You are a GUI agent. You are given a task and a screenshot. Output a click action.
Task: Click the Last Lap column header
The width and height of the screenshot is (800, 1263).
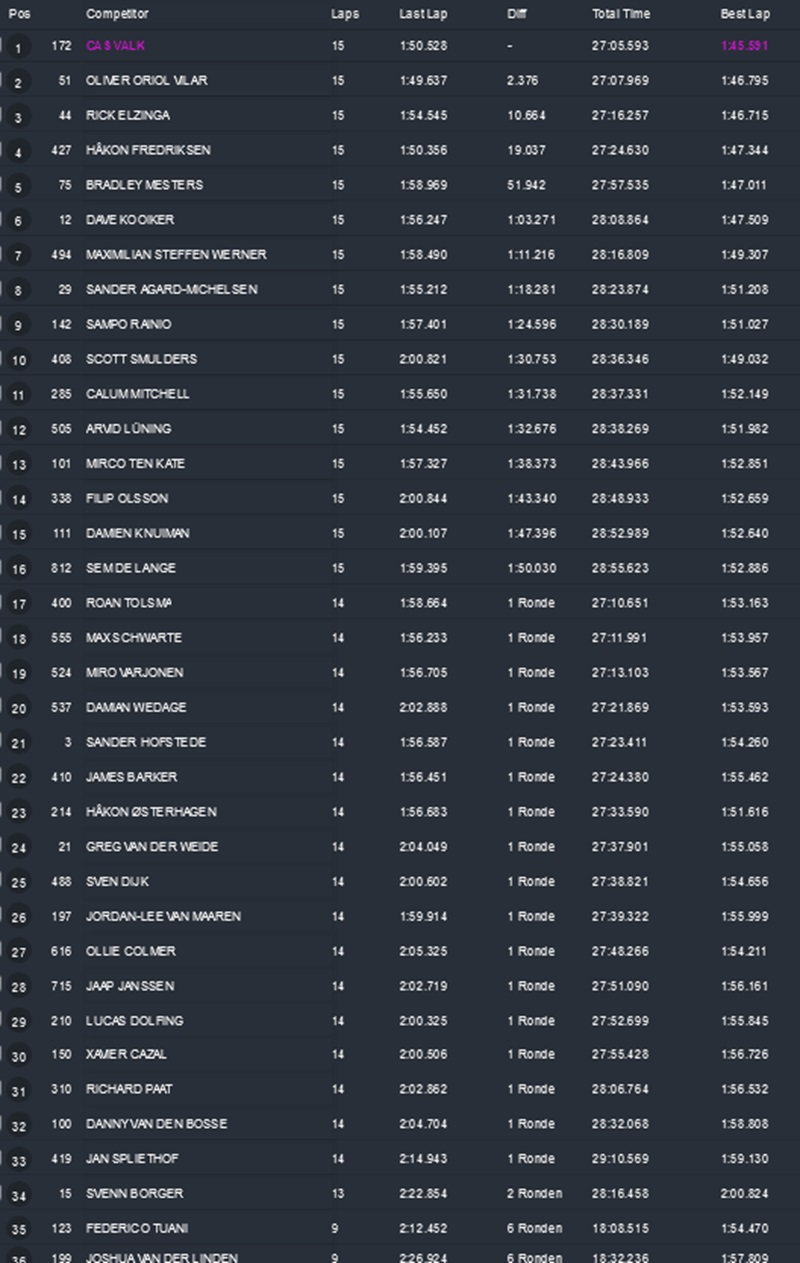pos(423,14)
